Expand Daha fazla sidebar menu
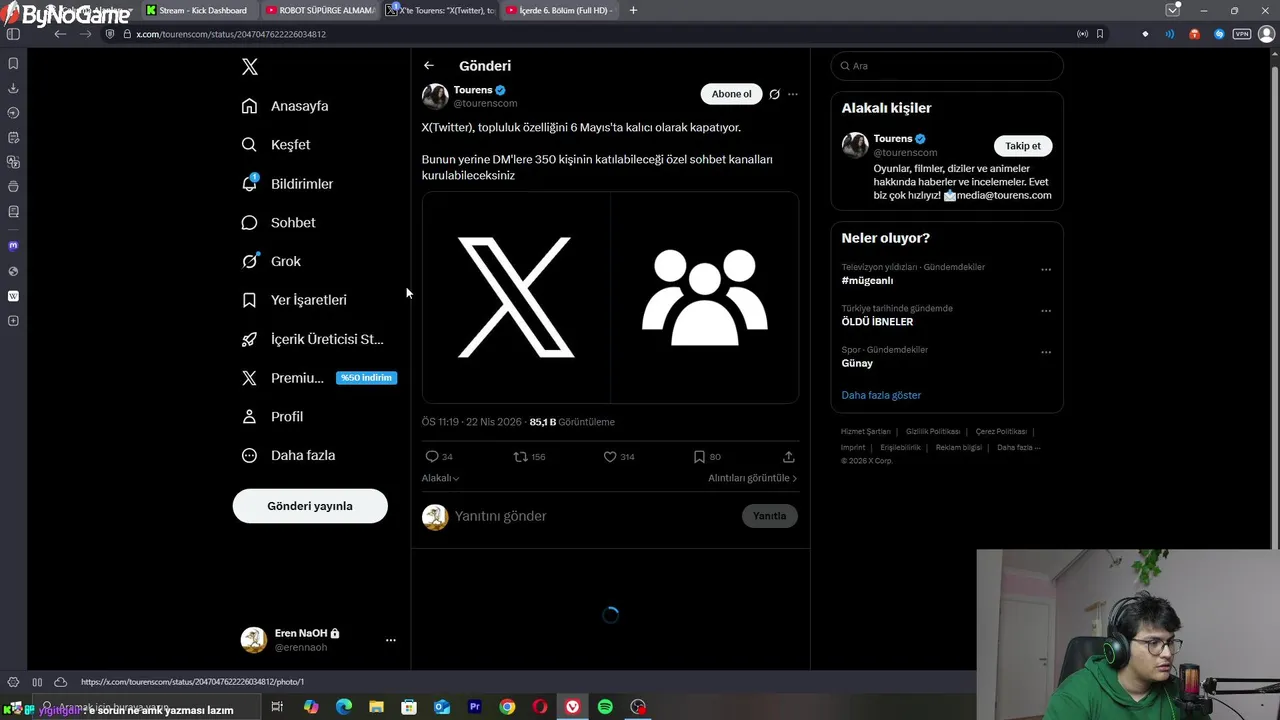This screenshot has width=1280, height=720. click(x=288, y=456)
